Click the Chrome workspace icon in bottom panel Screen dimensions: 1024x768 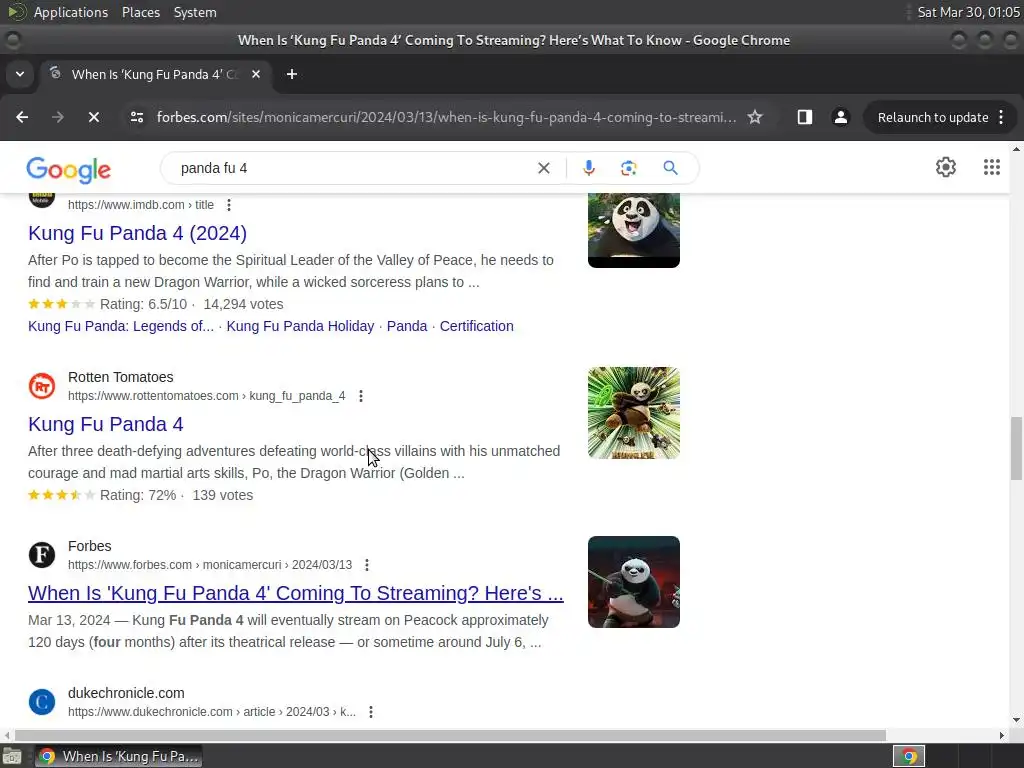point(909,756)
